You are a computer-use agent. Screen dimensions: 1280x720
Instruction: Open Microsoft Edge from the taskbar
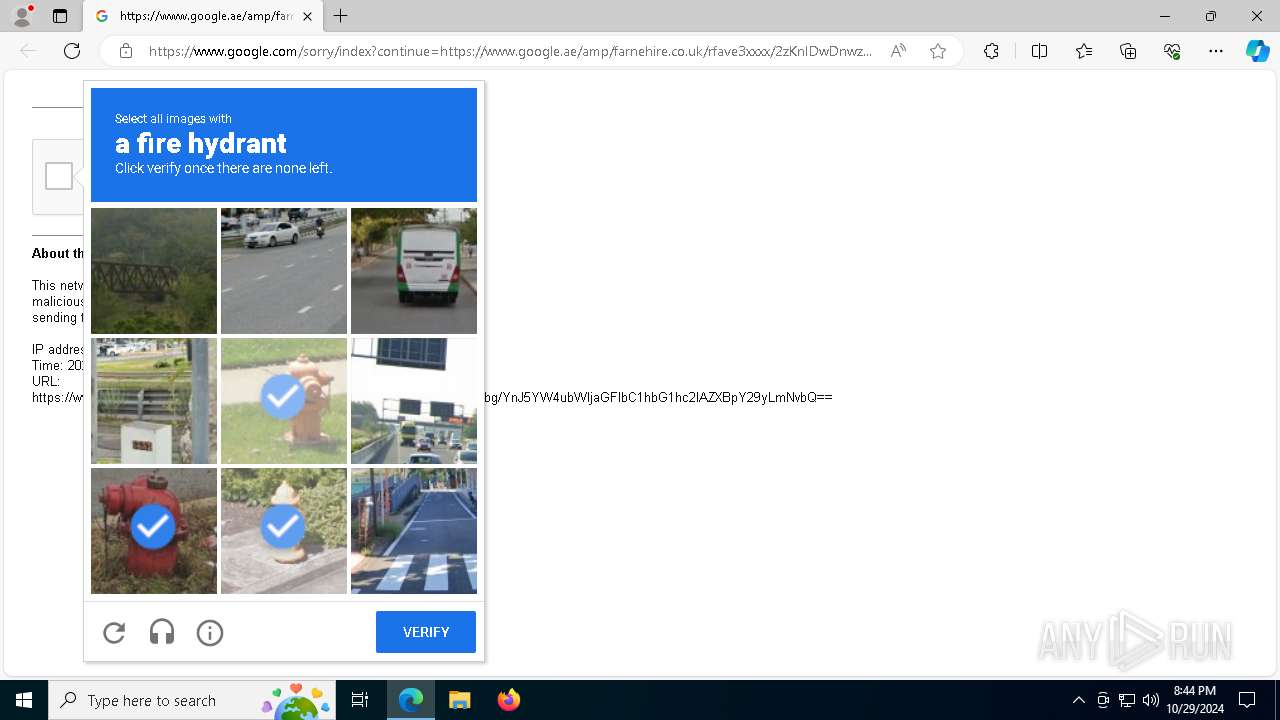[411, 700]
